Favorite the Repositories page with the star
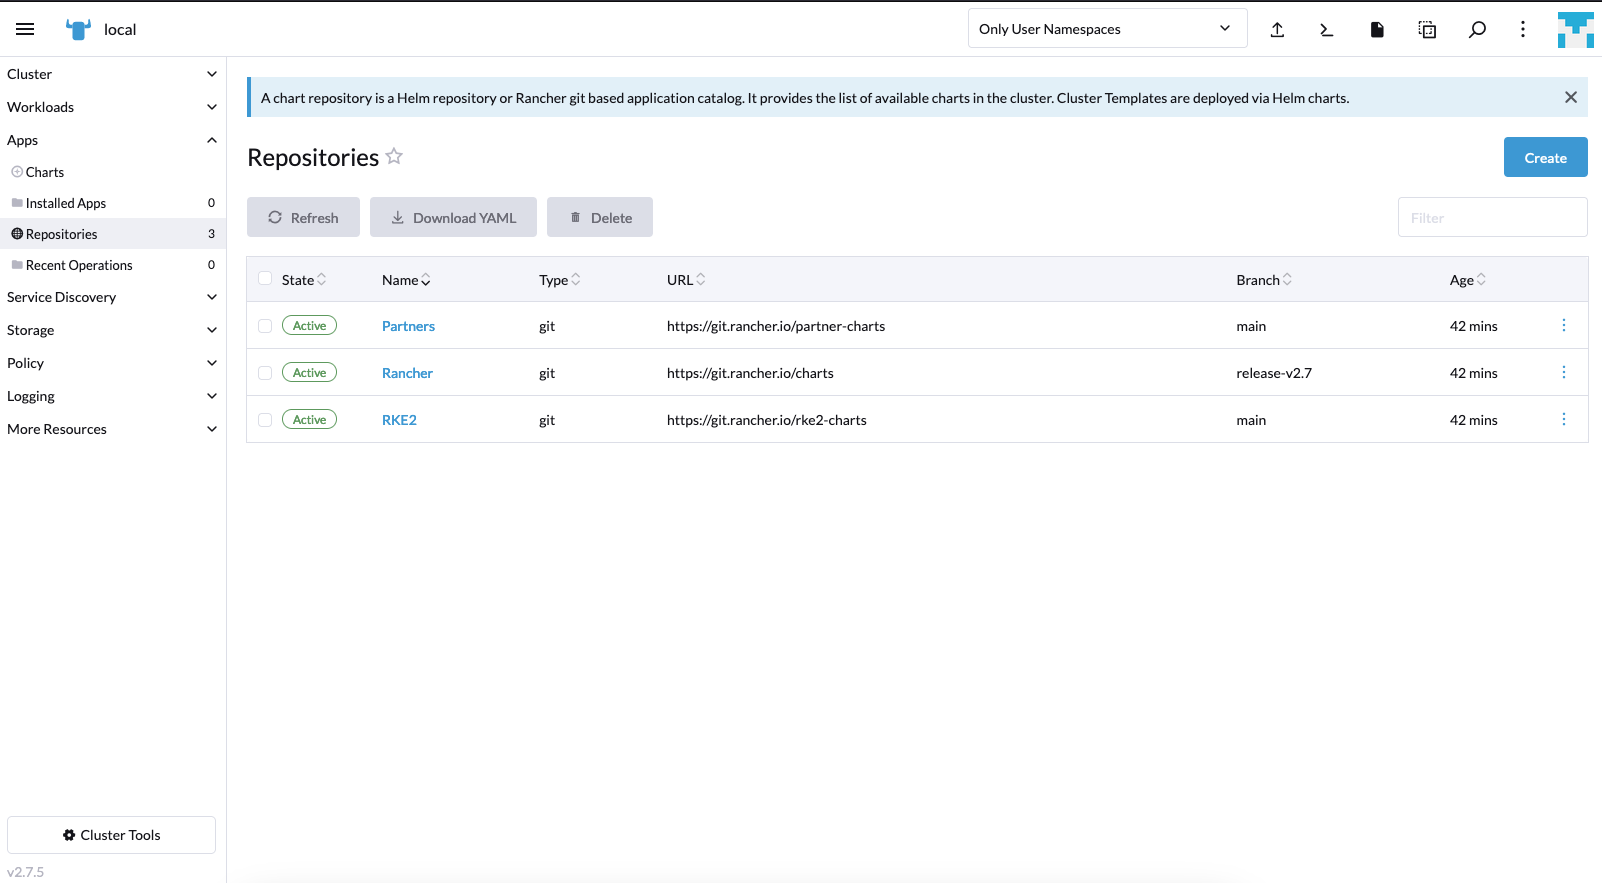Image resolution: width=1602 pixels, height=883 pixels. [x=394, y=156]
